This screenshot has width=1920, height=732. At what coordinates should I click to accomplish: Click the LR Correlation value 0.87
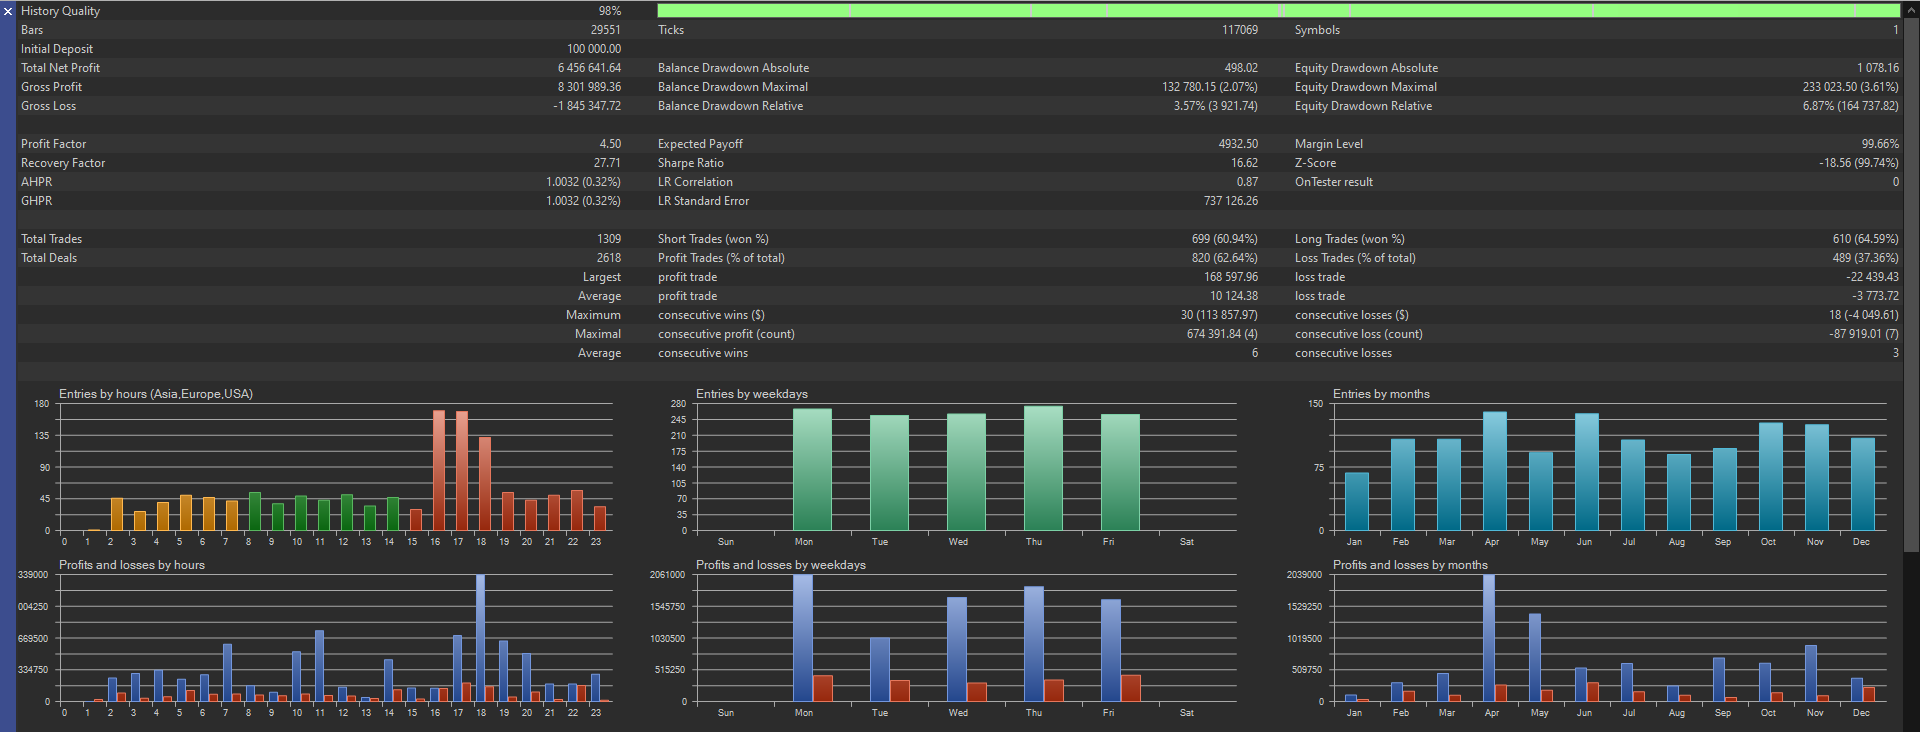pos(1247,182)
